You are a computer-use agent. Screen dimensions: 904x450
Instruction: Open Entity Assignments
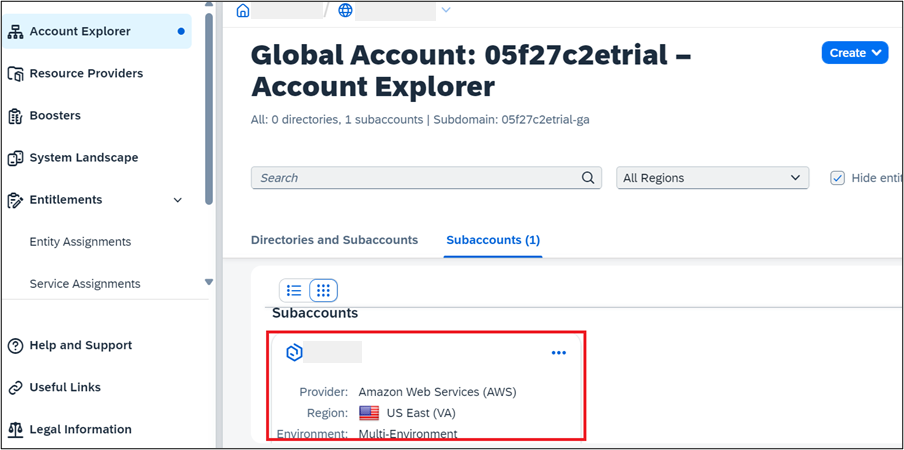(x=80, y=241)
